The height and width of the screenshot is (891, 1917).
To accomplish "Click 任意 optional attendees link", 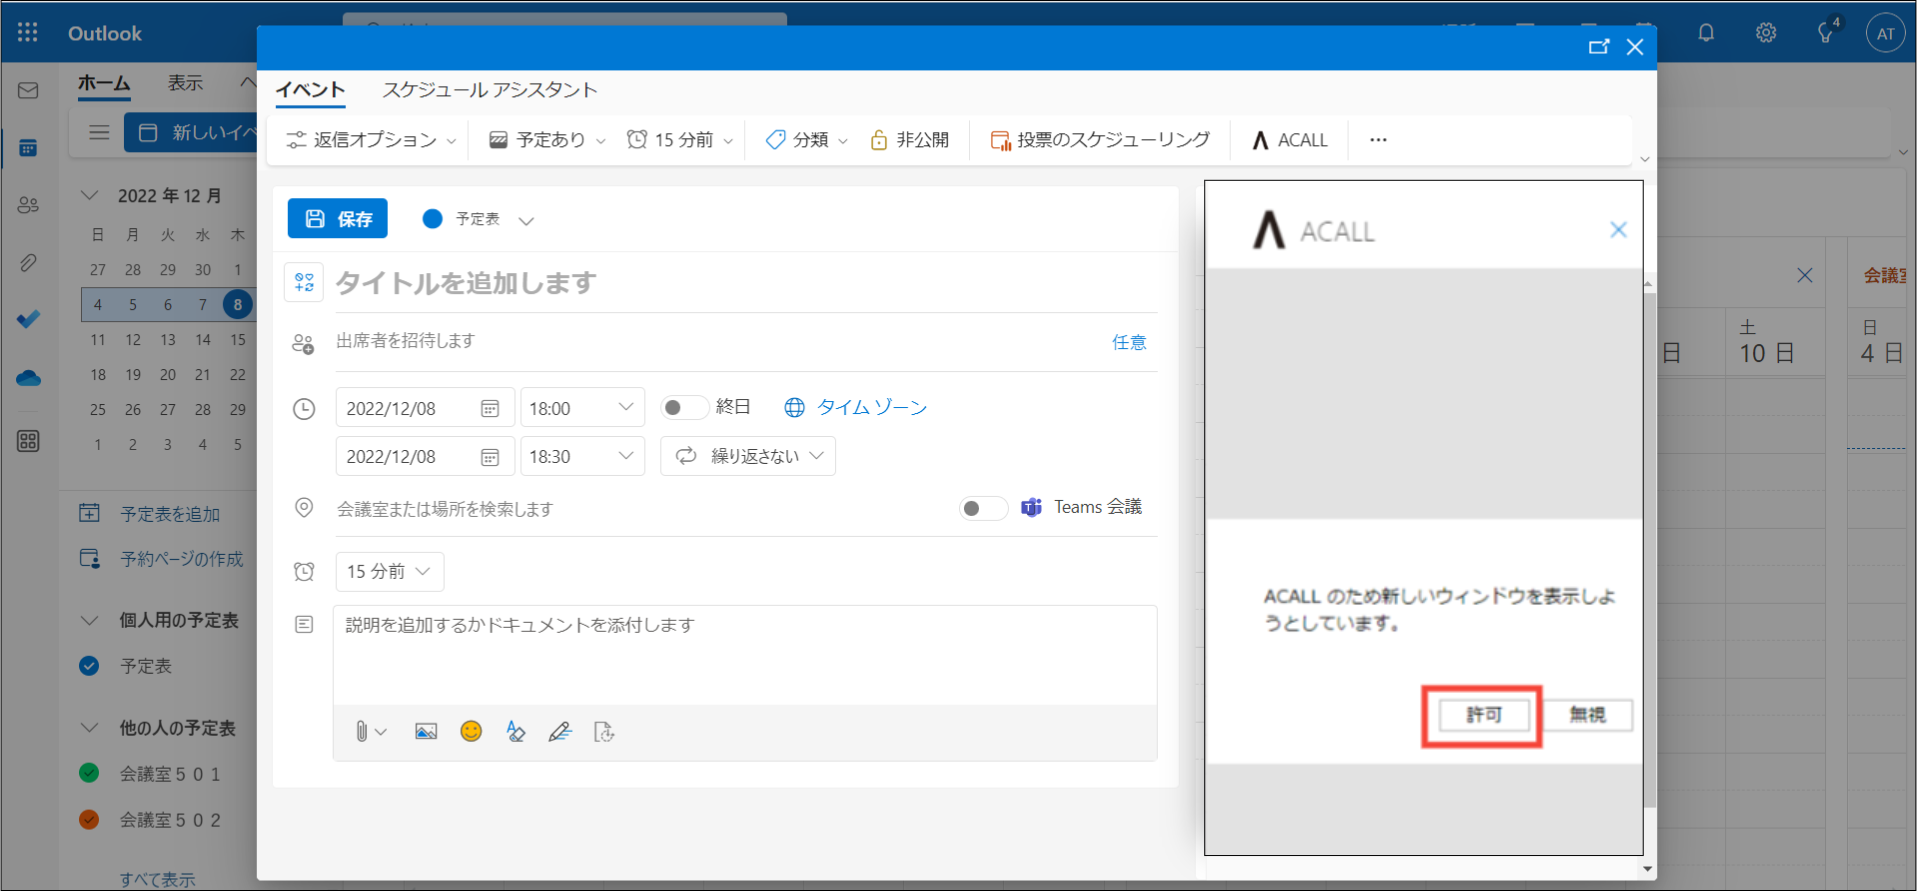I will click(1129, 342).
